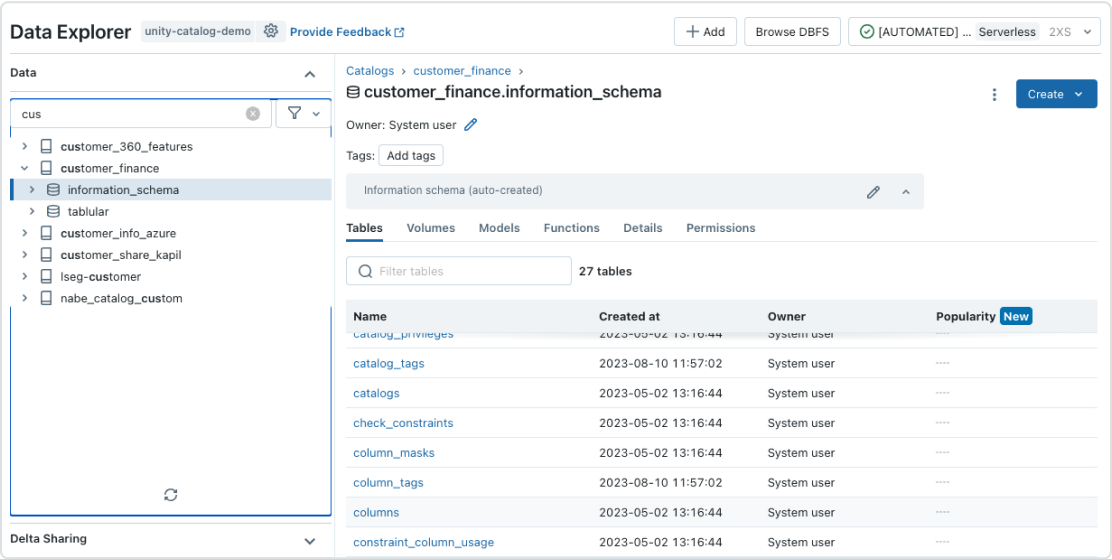1112x559 pixels.
Task: Clear the catalog search field
Action: [x=253, y=114]
